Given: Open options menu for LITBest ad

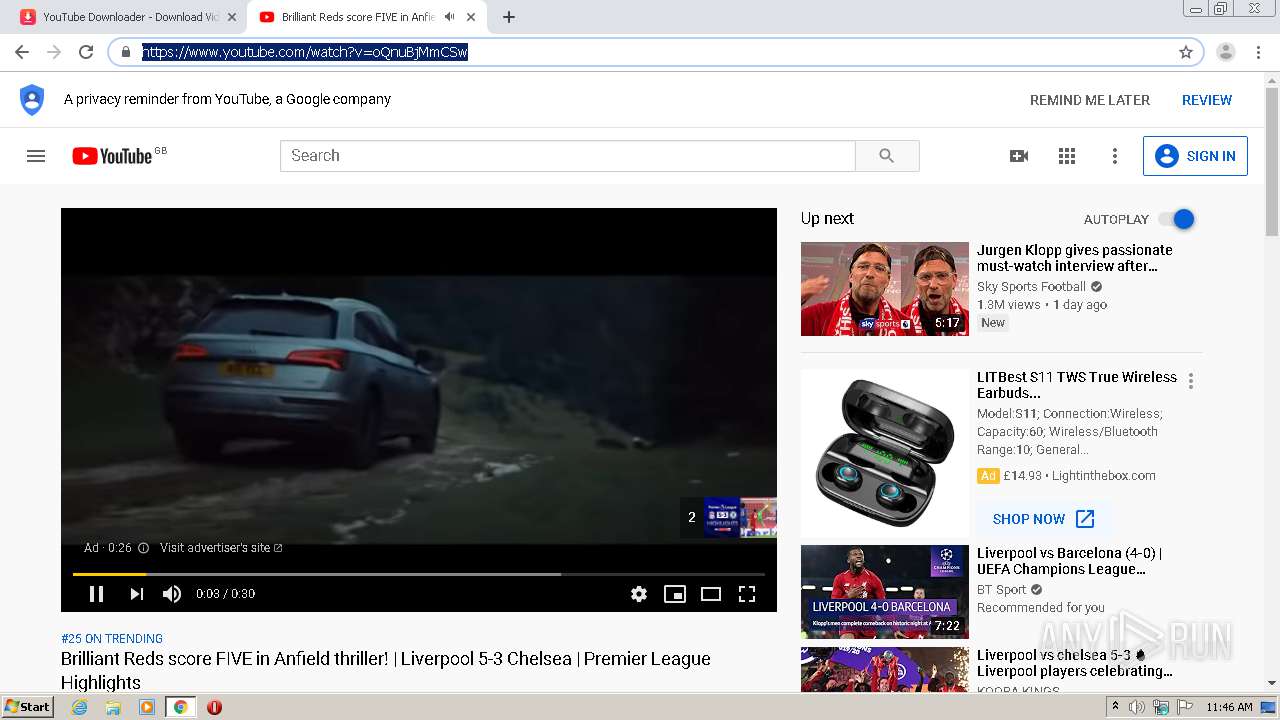Looking at the screenshot, I should [x=1191, y=381].
